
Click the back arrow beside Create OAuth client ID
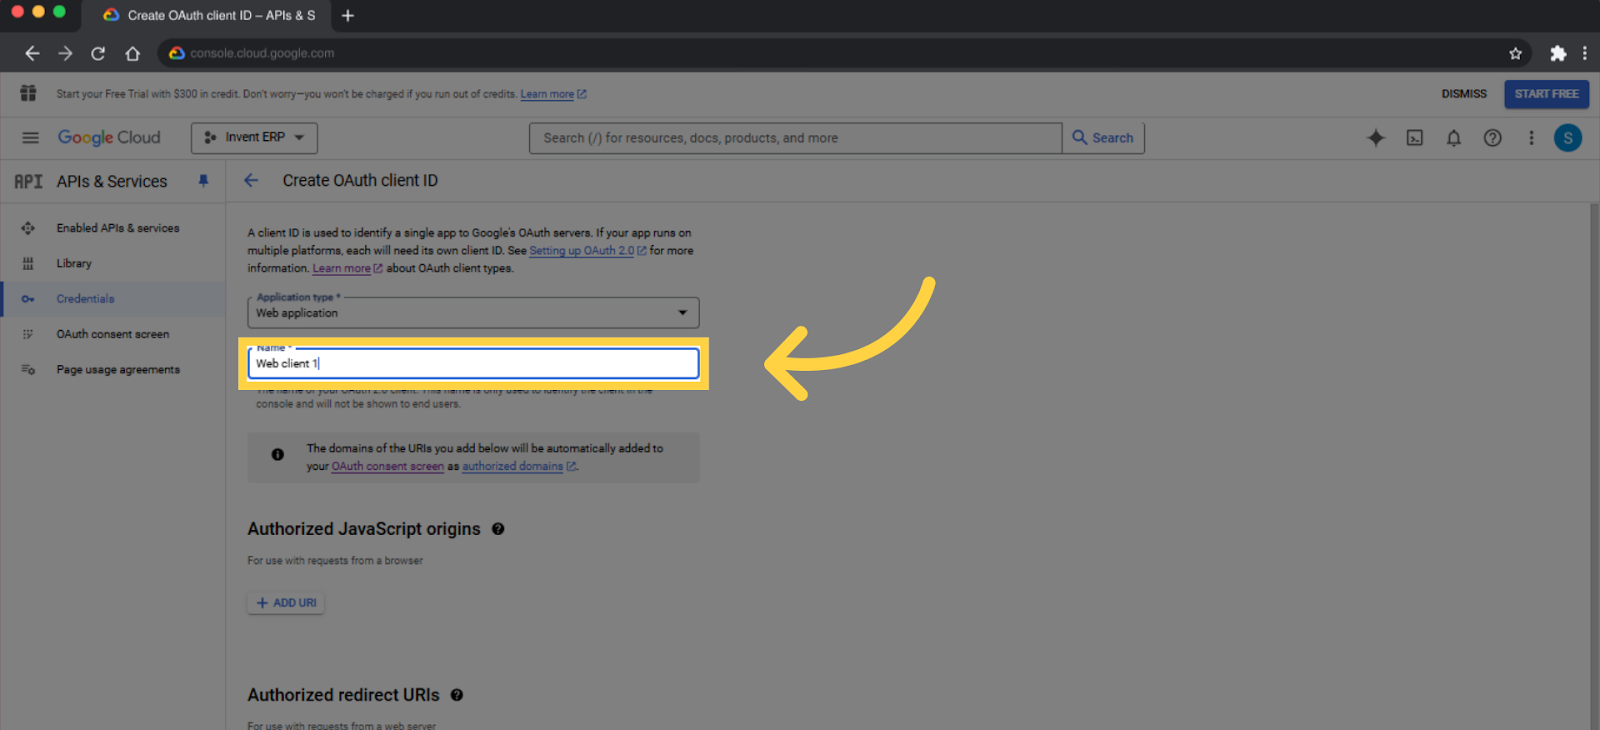[251, 180]
